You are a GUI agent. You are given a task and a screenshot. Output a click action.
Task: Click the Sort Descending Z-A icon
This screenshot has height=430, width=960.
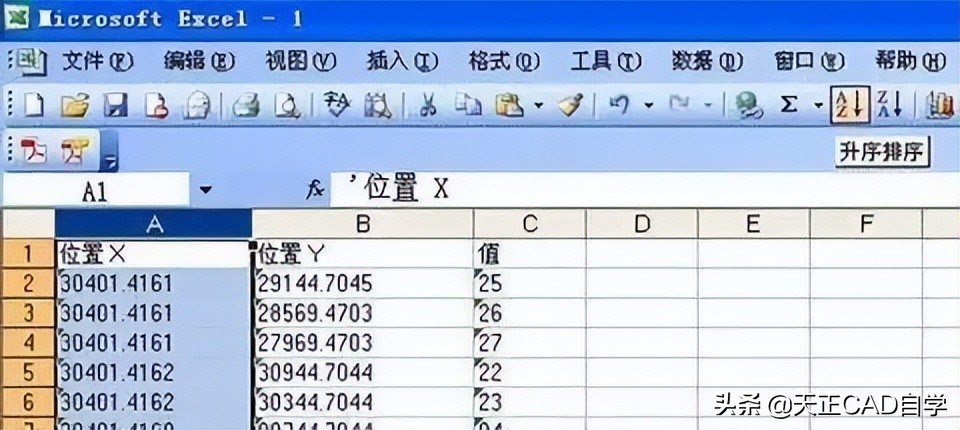tap(890, 105)
